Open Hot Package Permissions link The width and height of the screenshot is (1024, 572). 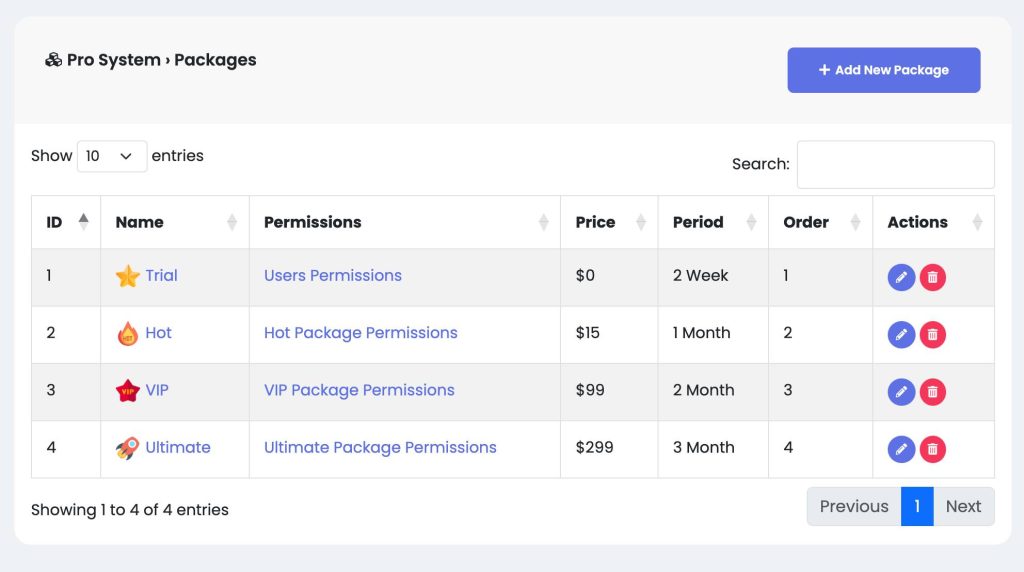click(x=360, y=333)
